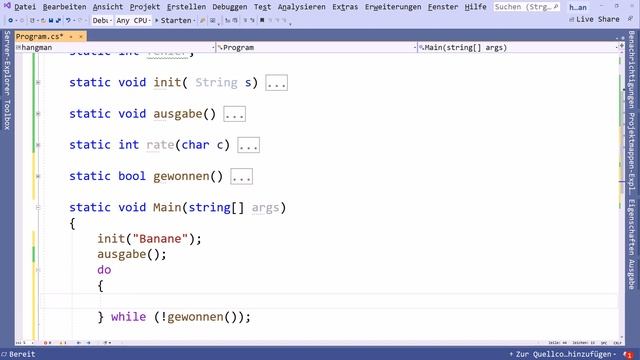Click the ellipsis box after gewonnen()
This screenshot has width=640, height=360.
[241, 177]
